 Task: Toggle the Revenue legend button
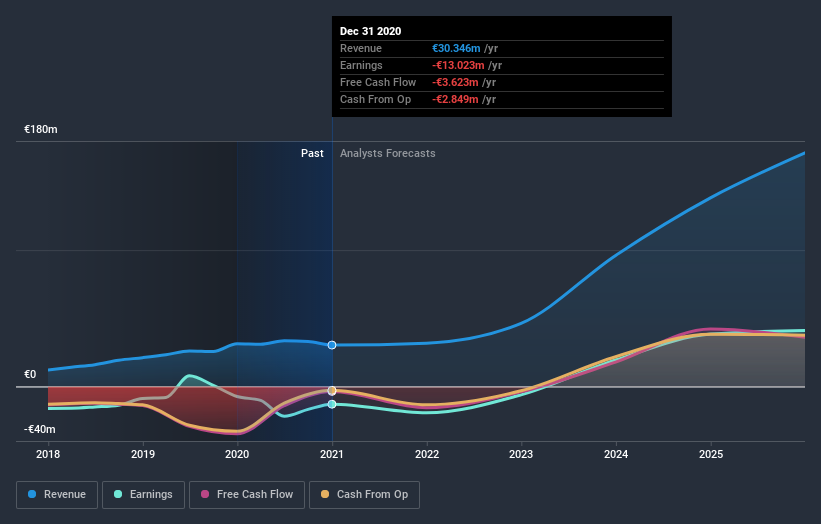tap(57, 495)
